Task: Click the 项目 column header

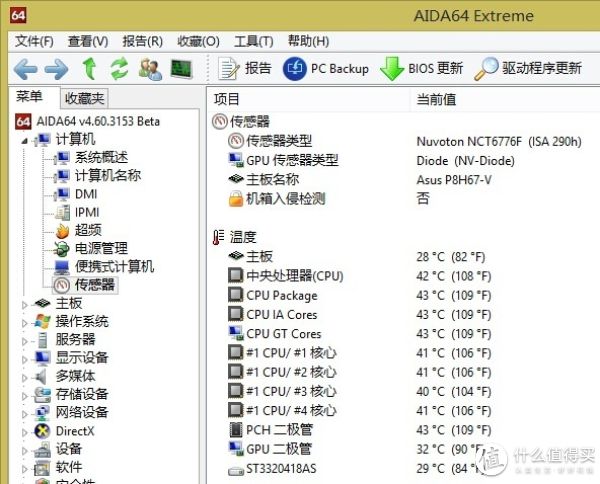Action: point(310,99)
